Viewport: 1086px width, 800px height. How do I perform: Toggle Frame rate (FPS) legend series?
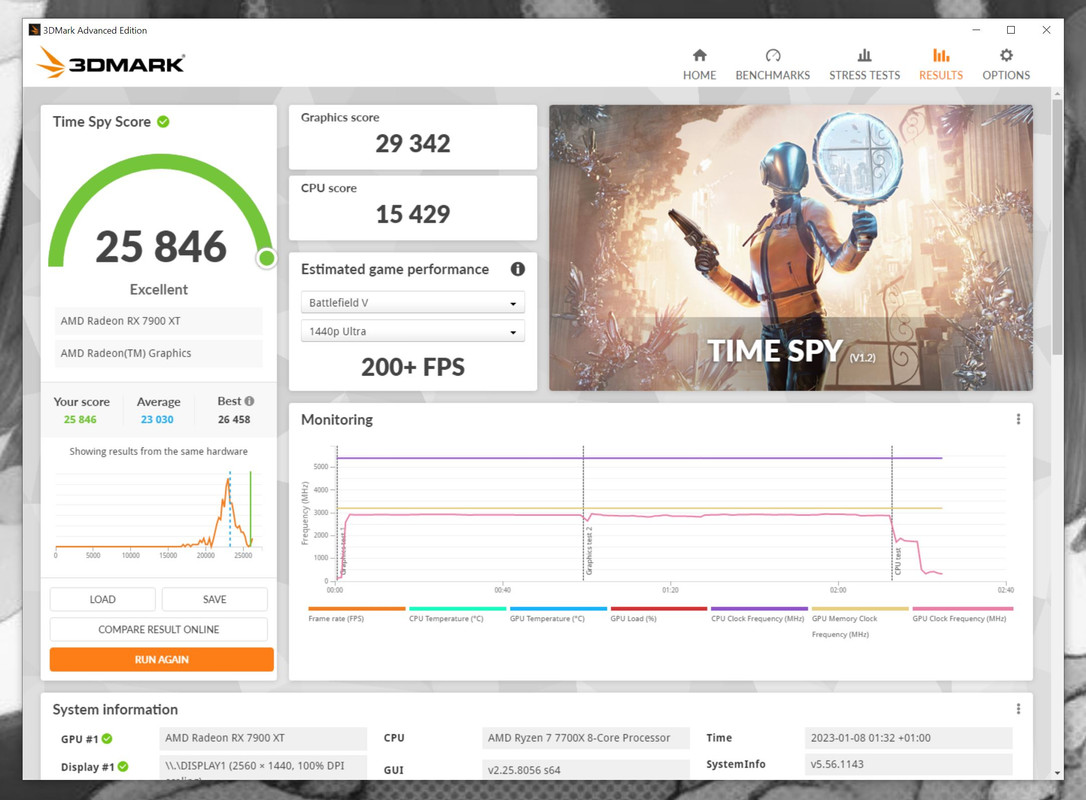[x=356, y=614]
